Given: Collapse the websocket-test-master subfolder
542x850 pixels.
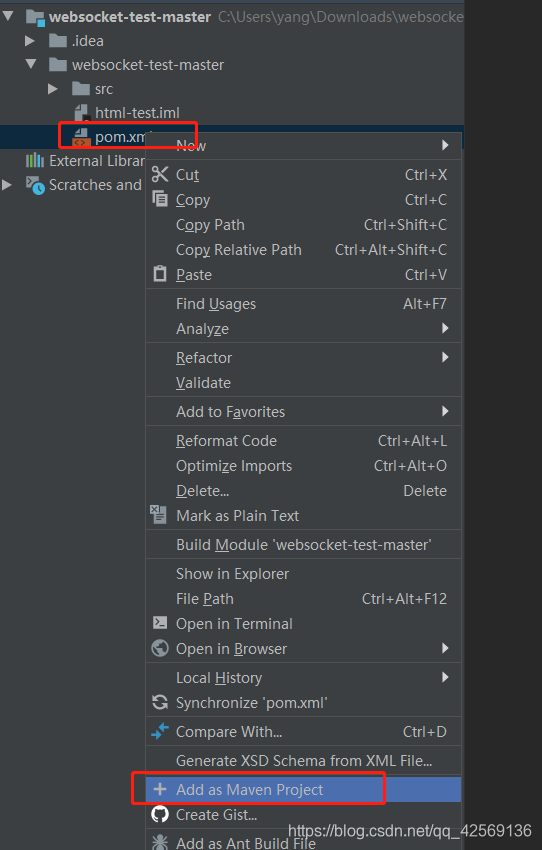Looking at the screenshot, I should point(31,65).
